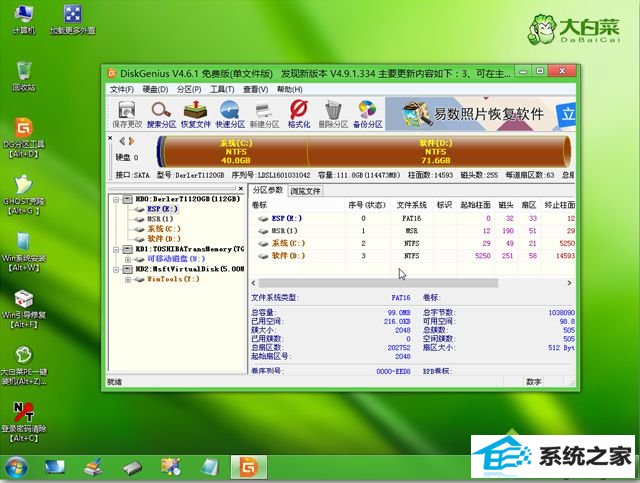Select MSR(1) in the disk tree
The image size is (640, 483).
pos(160,219)
